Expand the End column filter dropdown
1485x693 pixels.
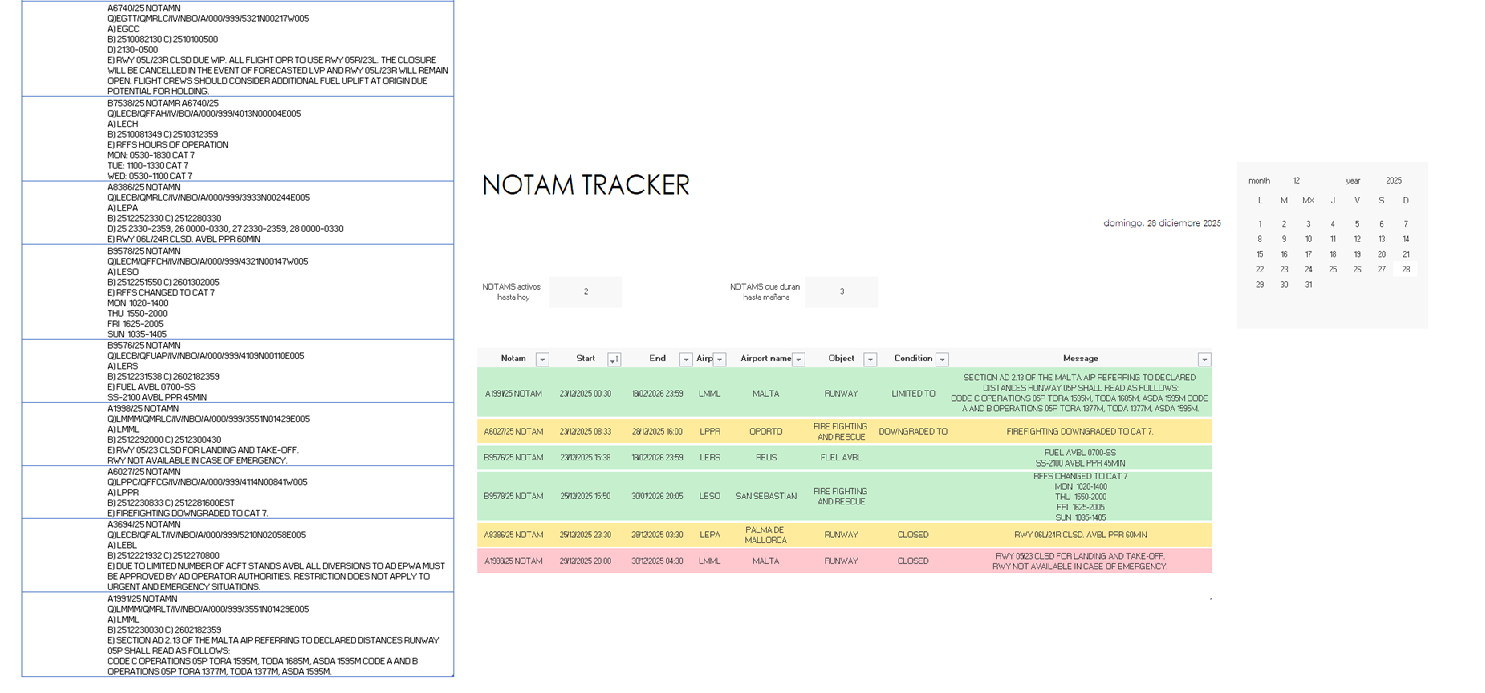click(685, 359)
